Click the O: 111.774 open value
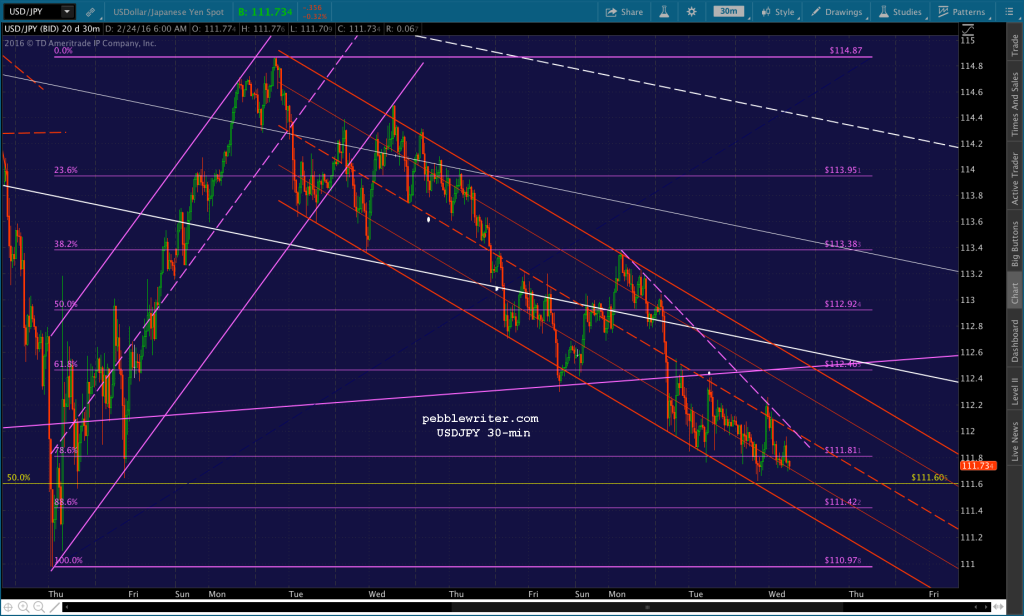This screenshot has height=616, width=1024. tap(214, 29)
